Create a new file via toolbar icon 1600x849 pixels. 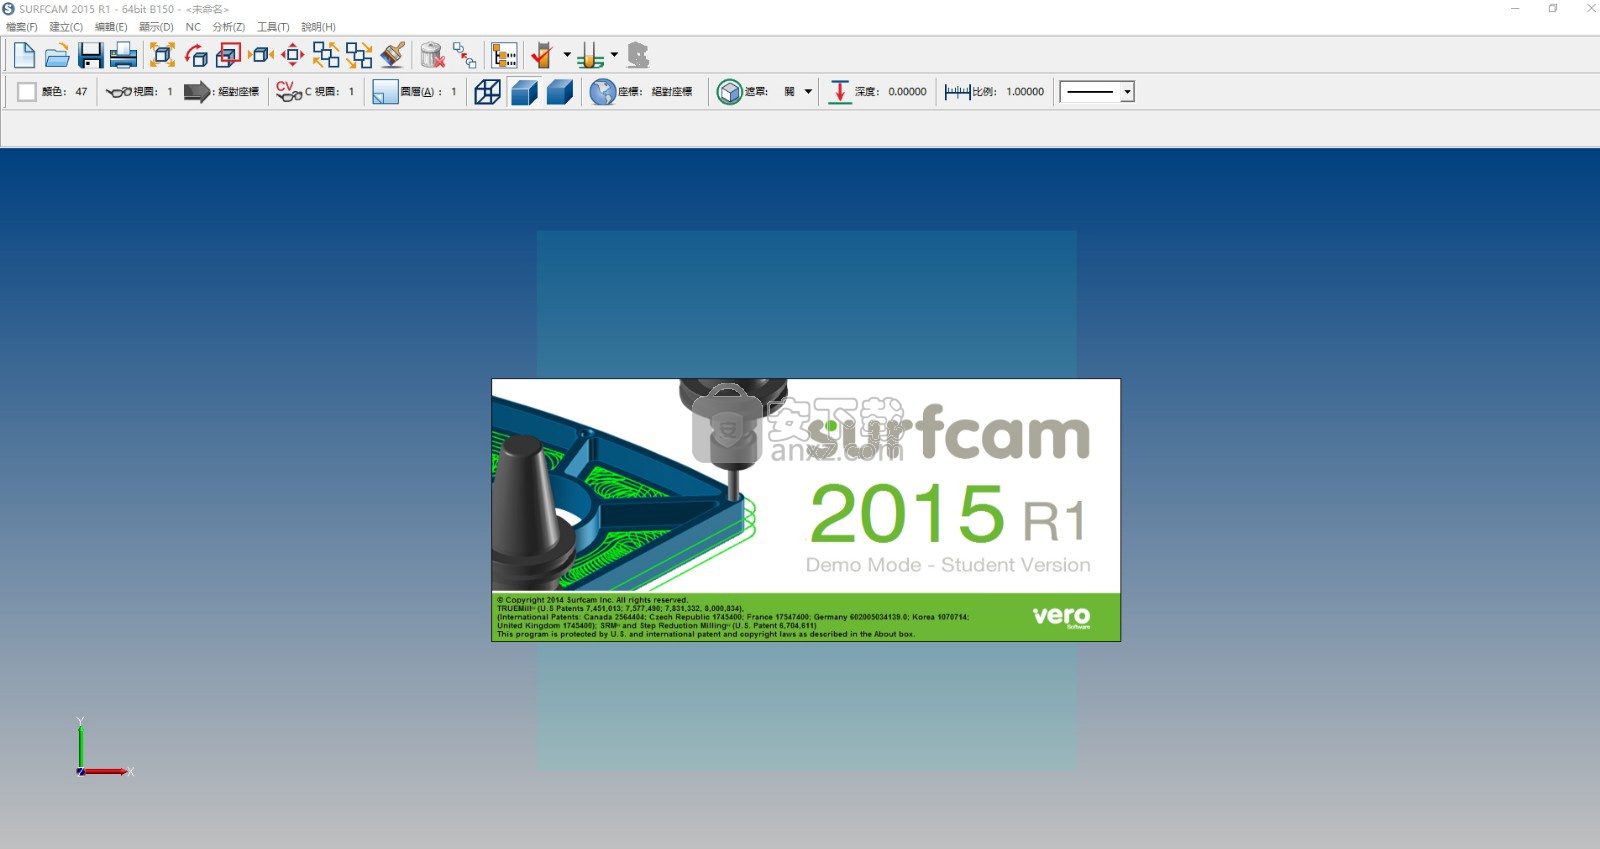pyautogui.click(x=24, y=56)
